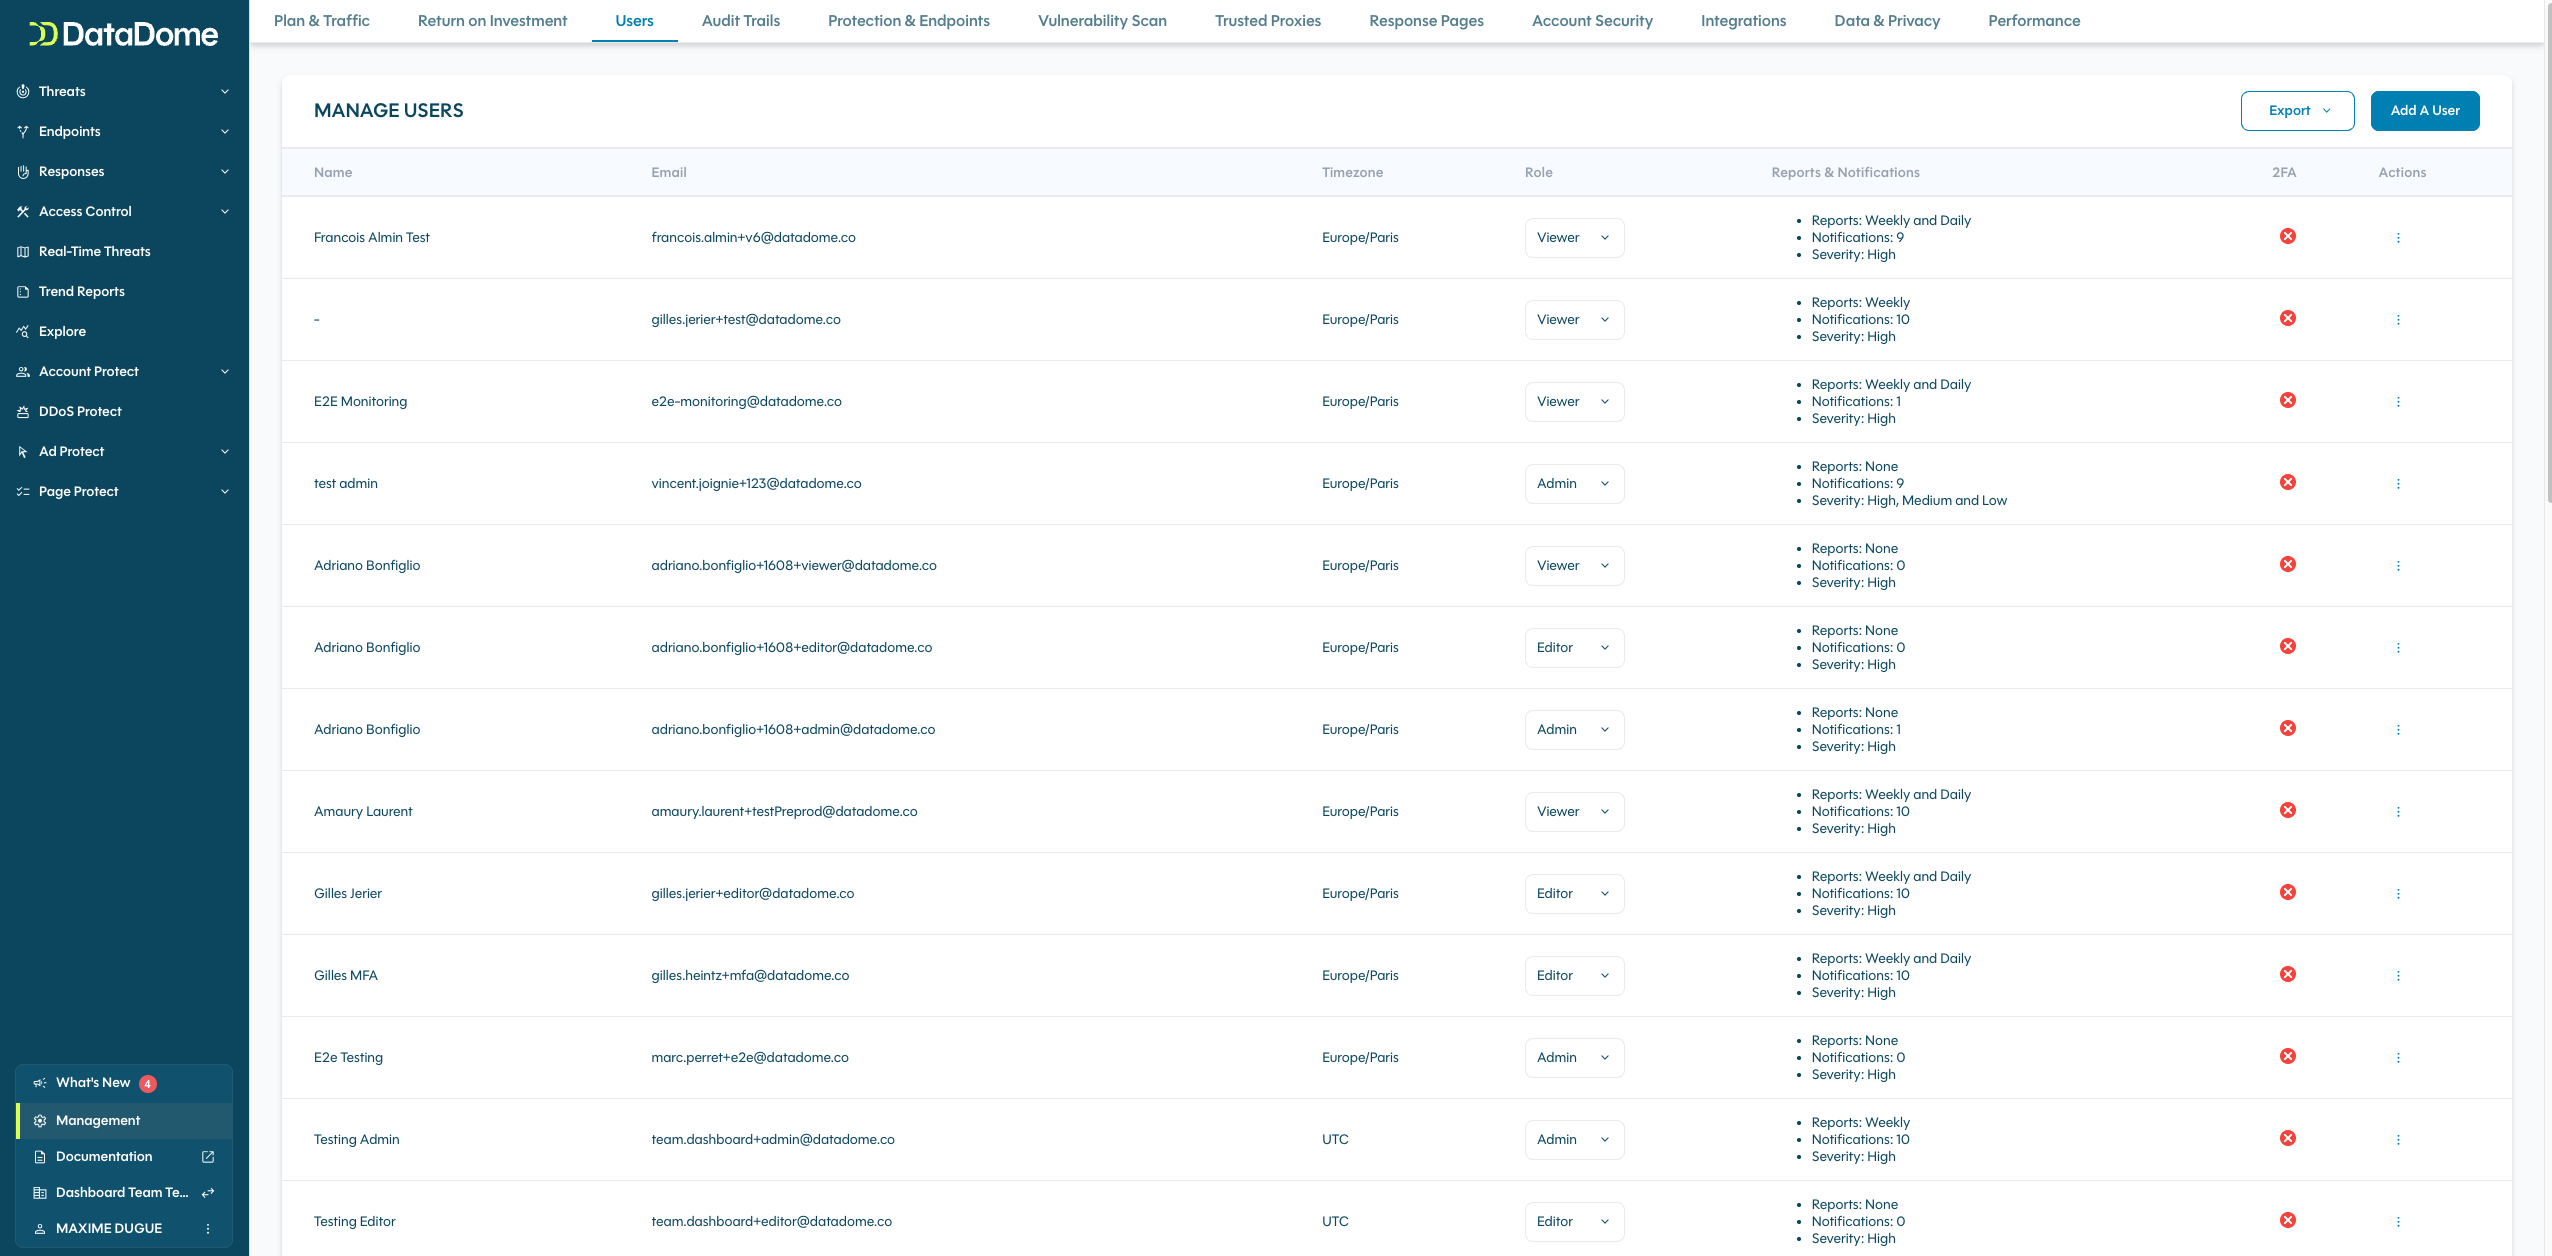Click 2FA disabled icon for Gilles Jerier
2552x1256 pixels.
(2288, 892)
